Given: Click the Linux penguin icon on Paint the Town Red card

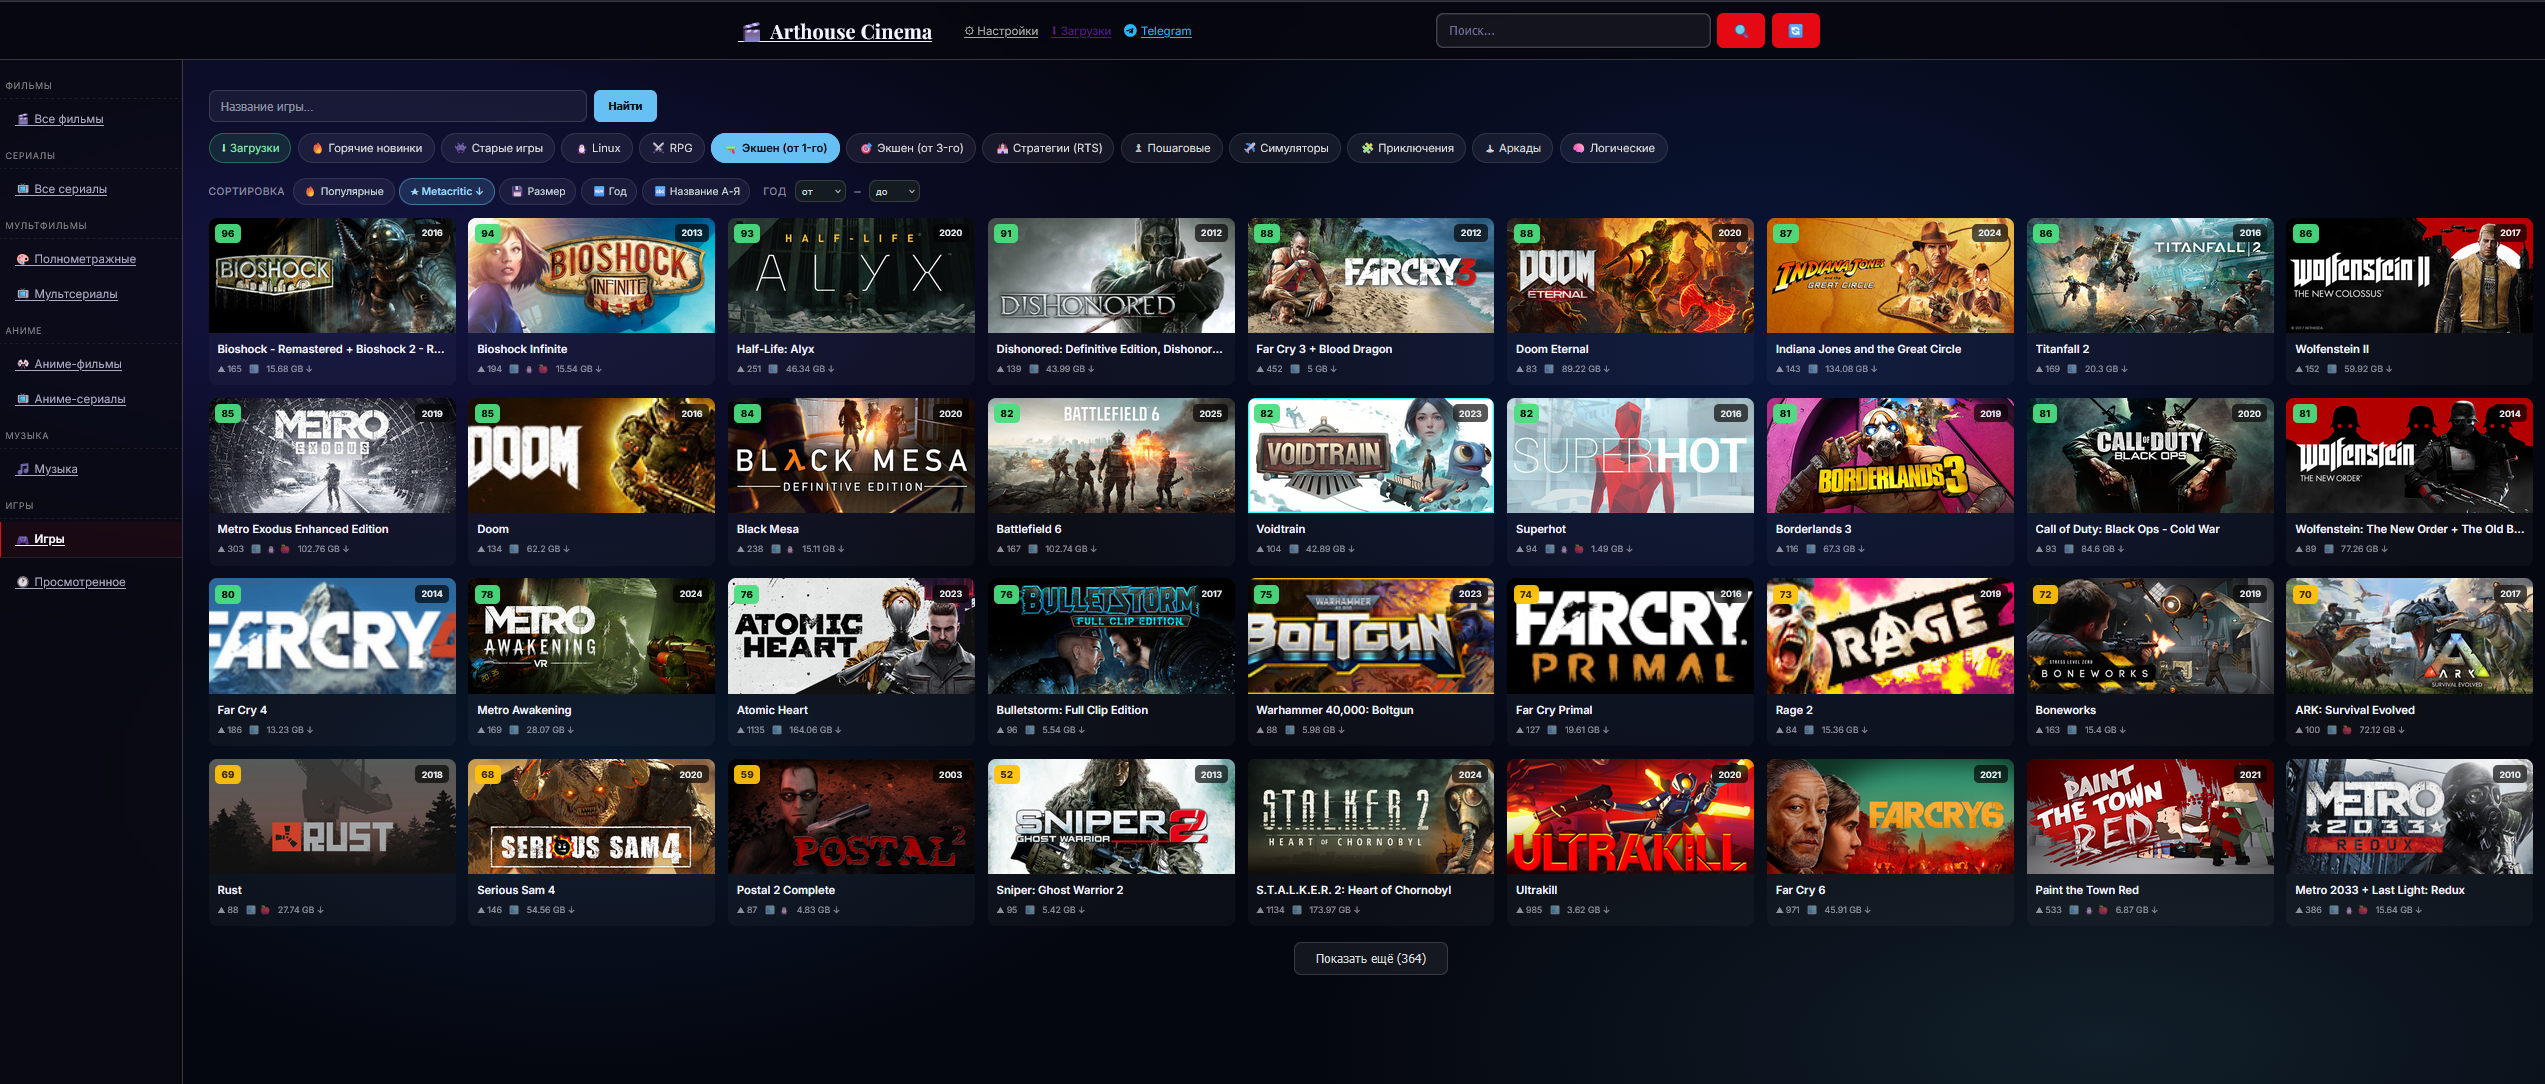Looking at the screenshot, I should (2089, 910).
